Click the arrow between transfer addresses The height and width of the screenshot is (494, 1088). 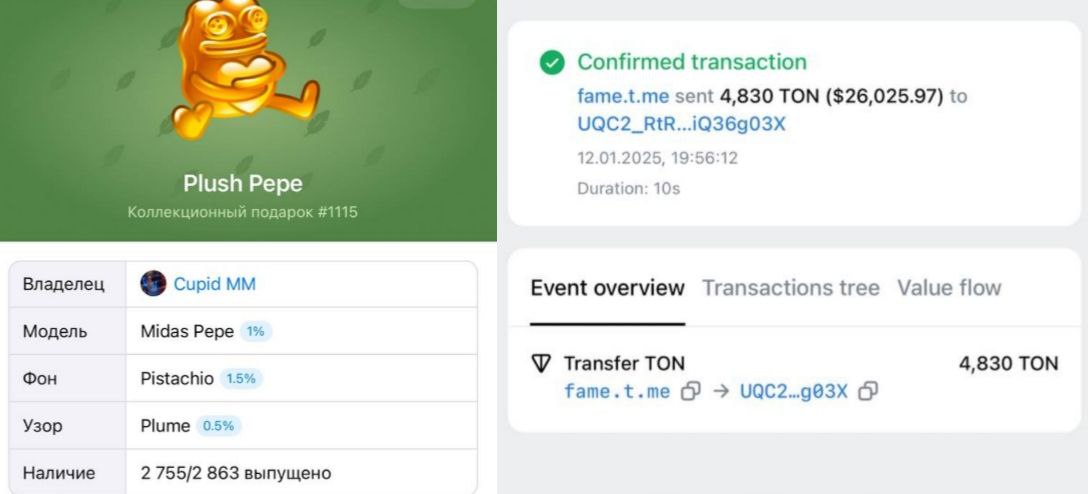click(720, 391)
